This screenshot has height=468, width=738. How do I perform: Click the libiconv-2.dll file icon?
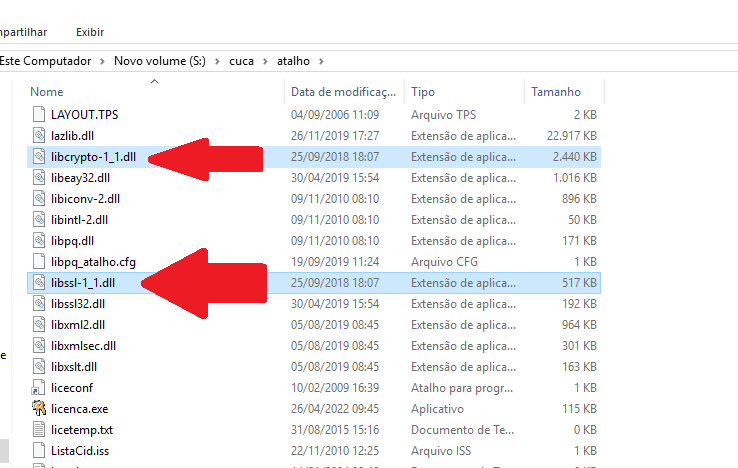coord(39,199)
